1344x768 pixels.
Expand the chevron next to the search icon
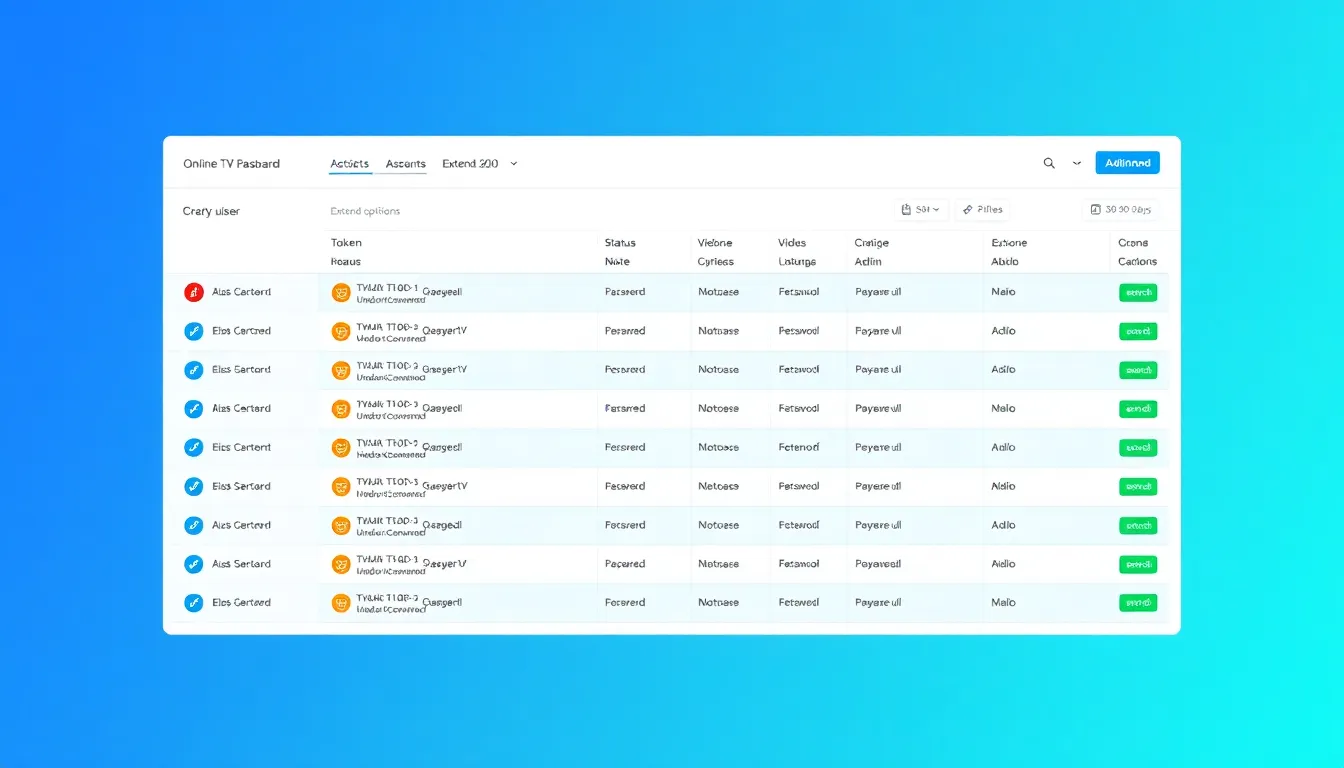click(1077, 163)
